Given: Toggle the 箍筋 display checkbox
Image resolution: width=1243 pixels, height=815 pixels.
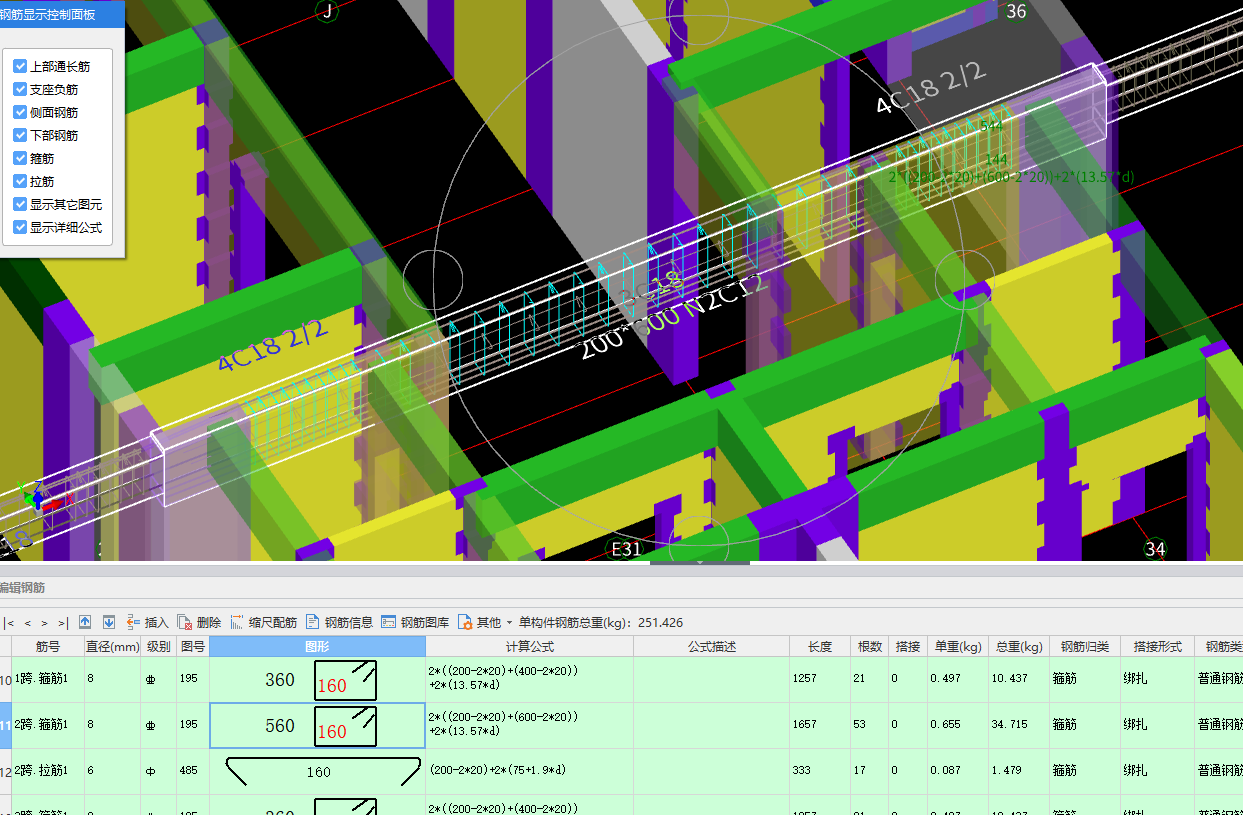Looking at the screenshot, I should click(20, 158).
